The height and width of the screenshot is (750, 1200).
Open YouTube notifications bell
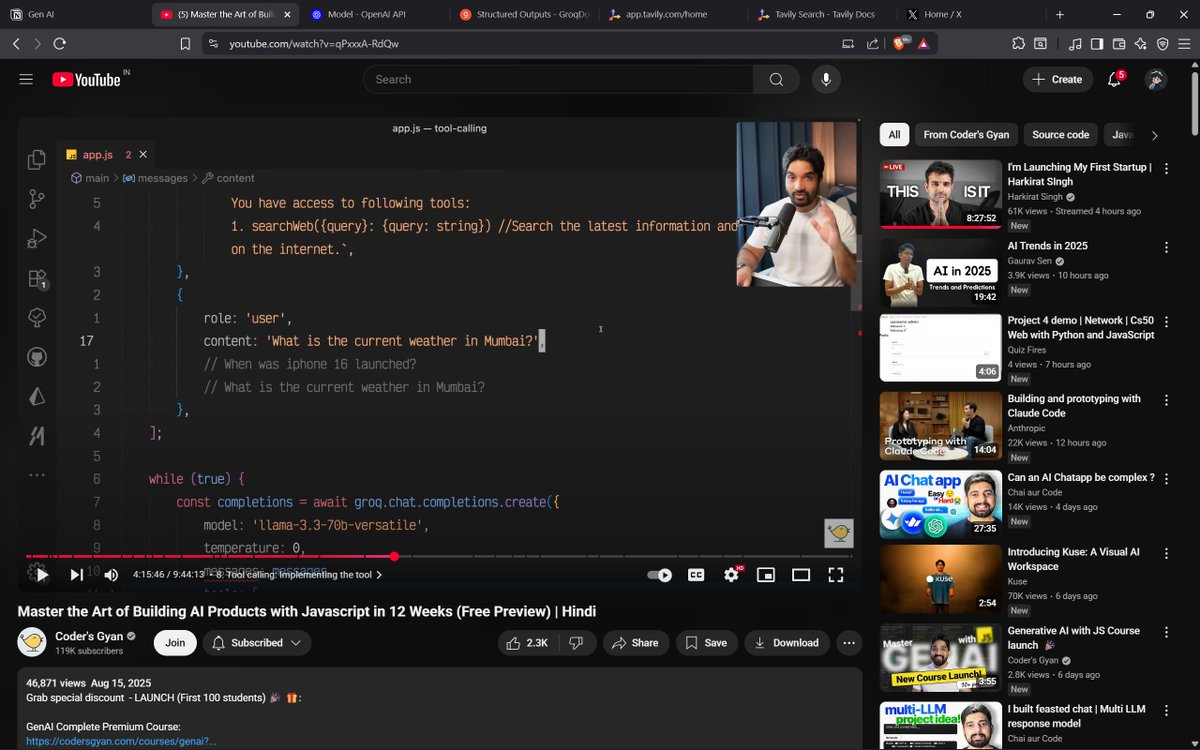tap(1114, 79)
